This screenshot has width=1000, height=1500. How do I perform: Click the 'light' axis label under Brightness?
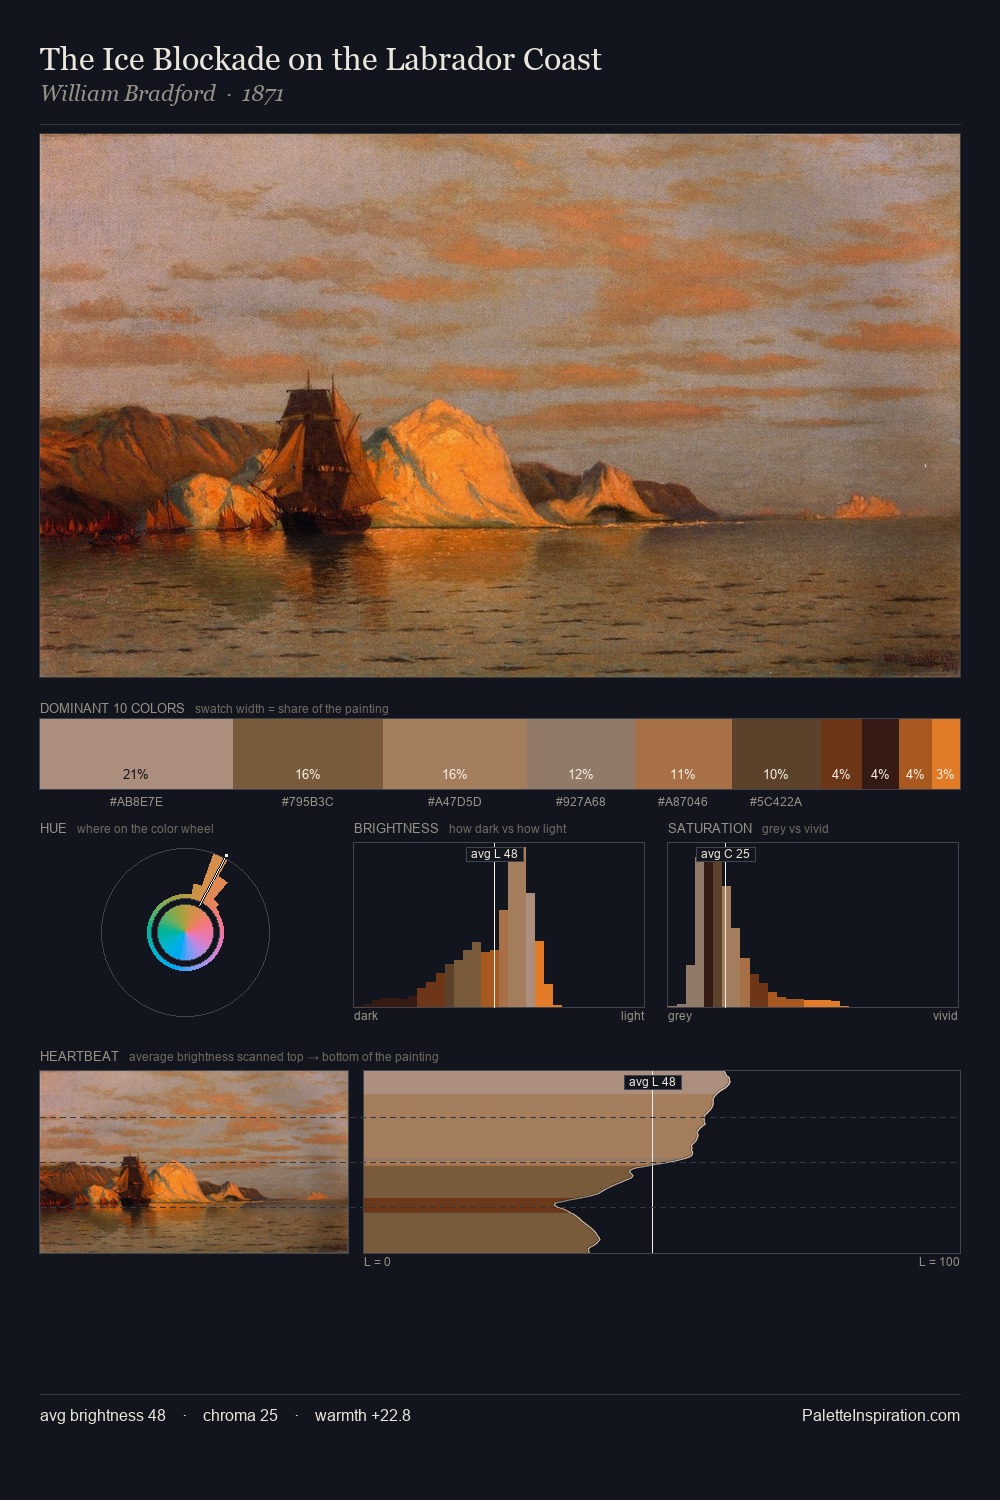click(632, 1016)
